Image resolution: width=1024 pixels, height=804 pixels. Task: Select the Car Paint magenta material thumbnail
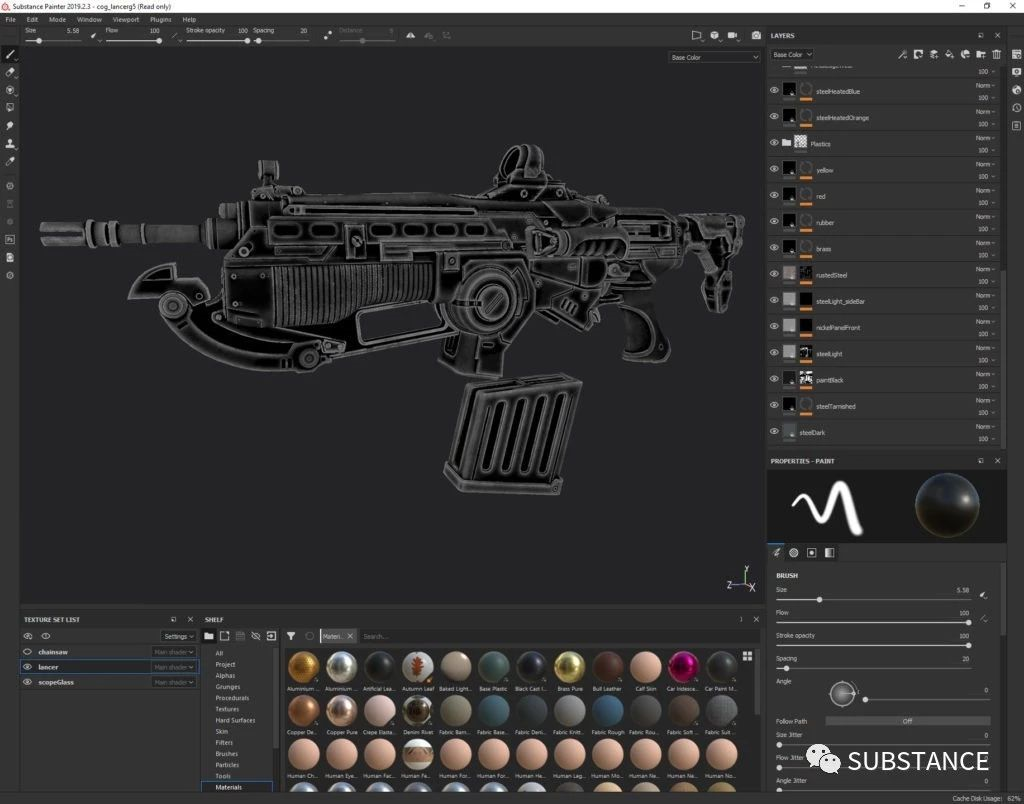(x=683, y=667)
